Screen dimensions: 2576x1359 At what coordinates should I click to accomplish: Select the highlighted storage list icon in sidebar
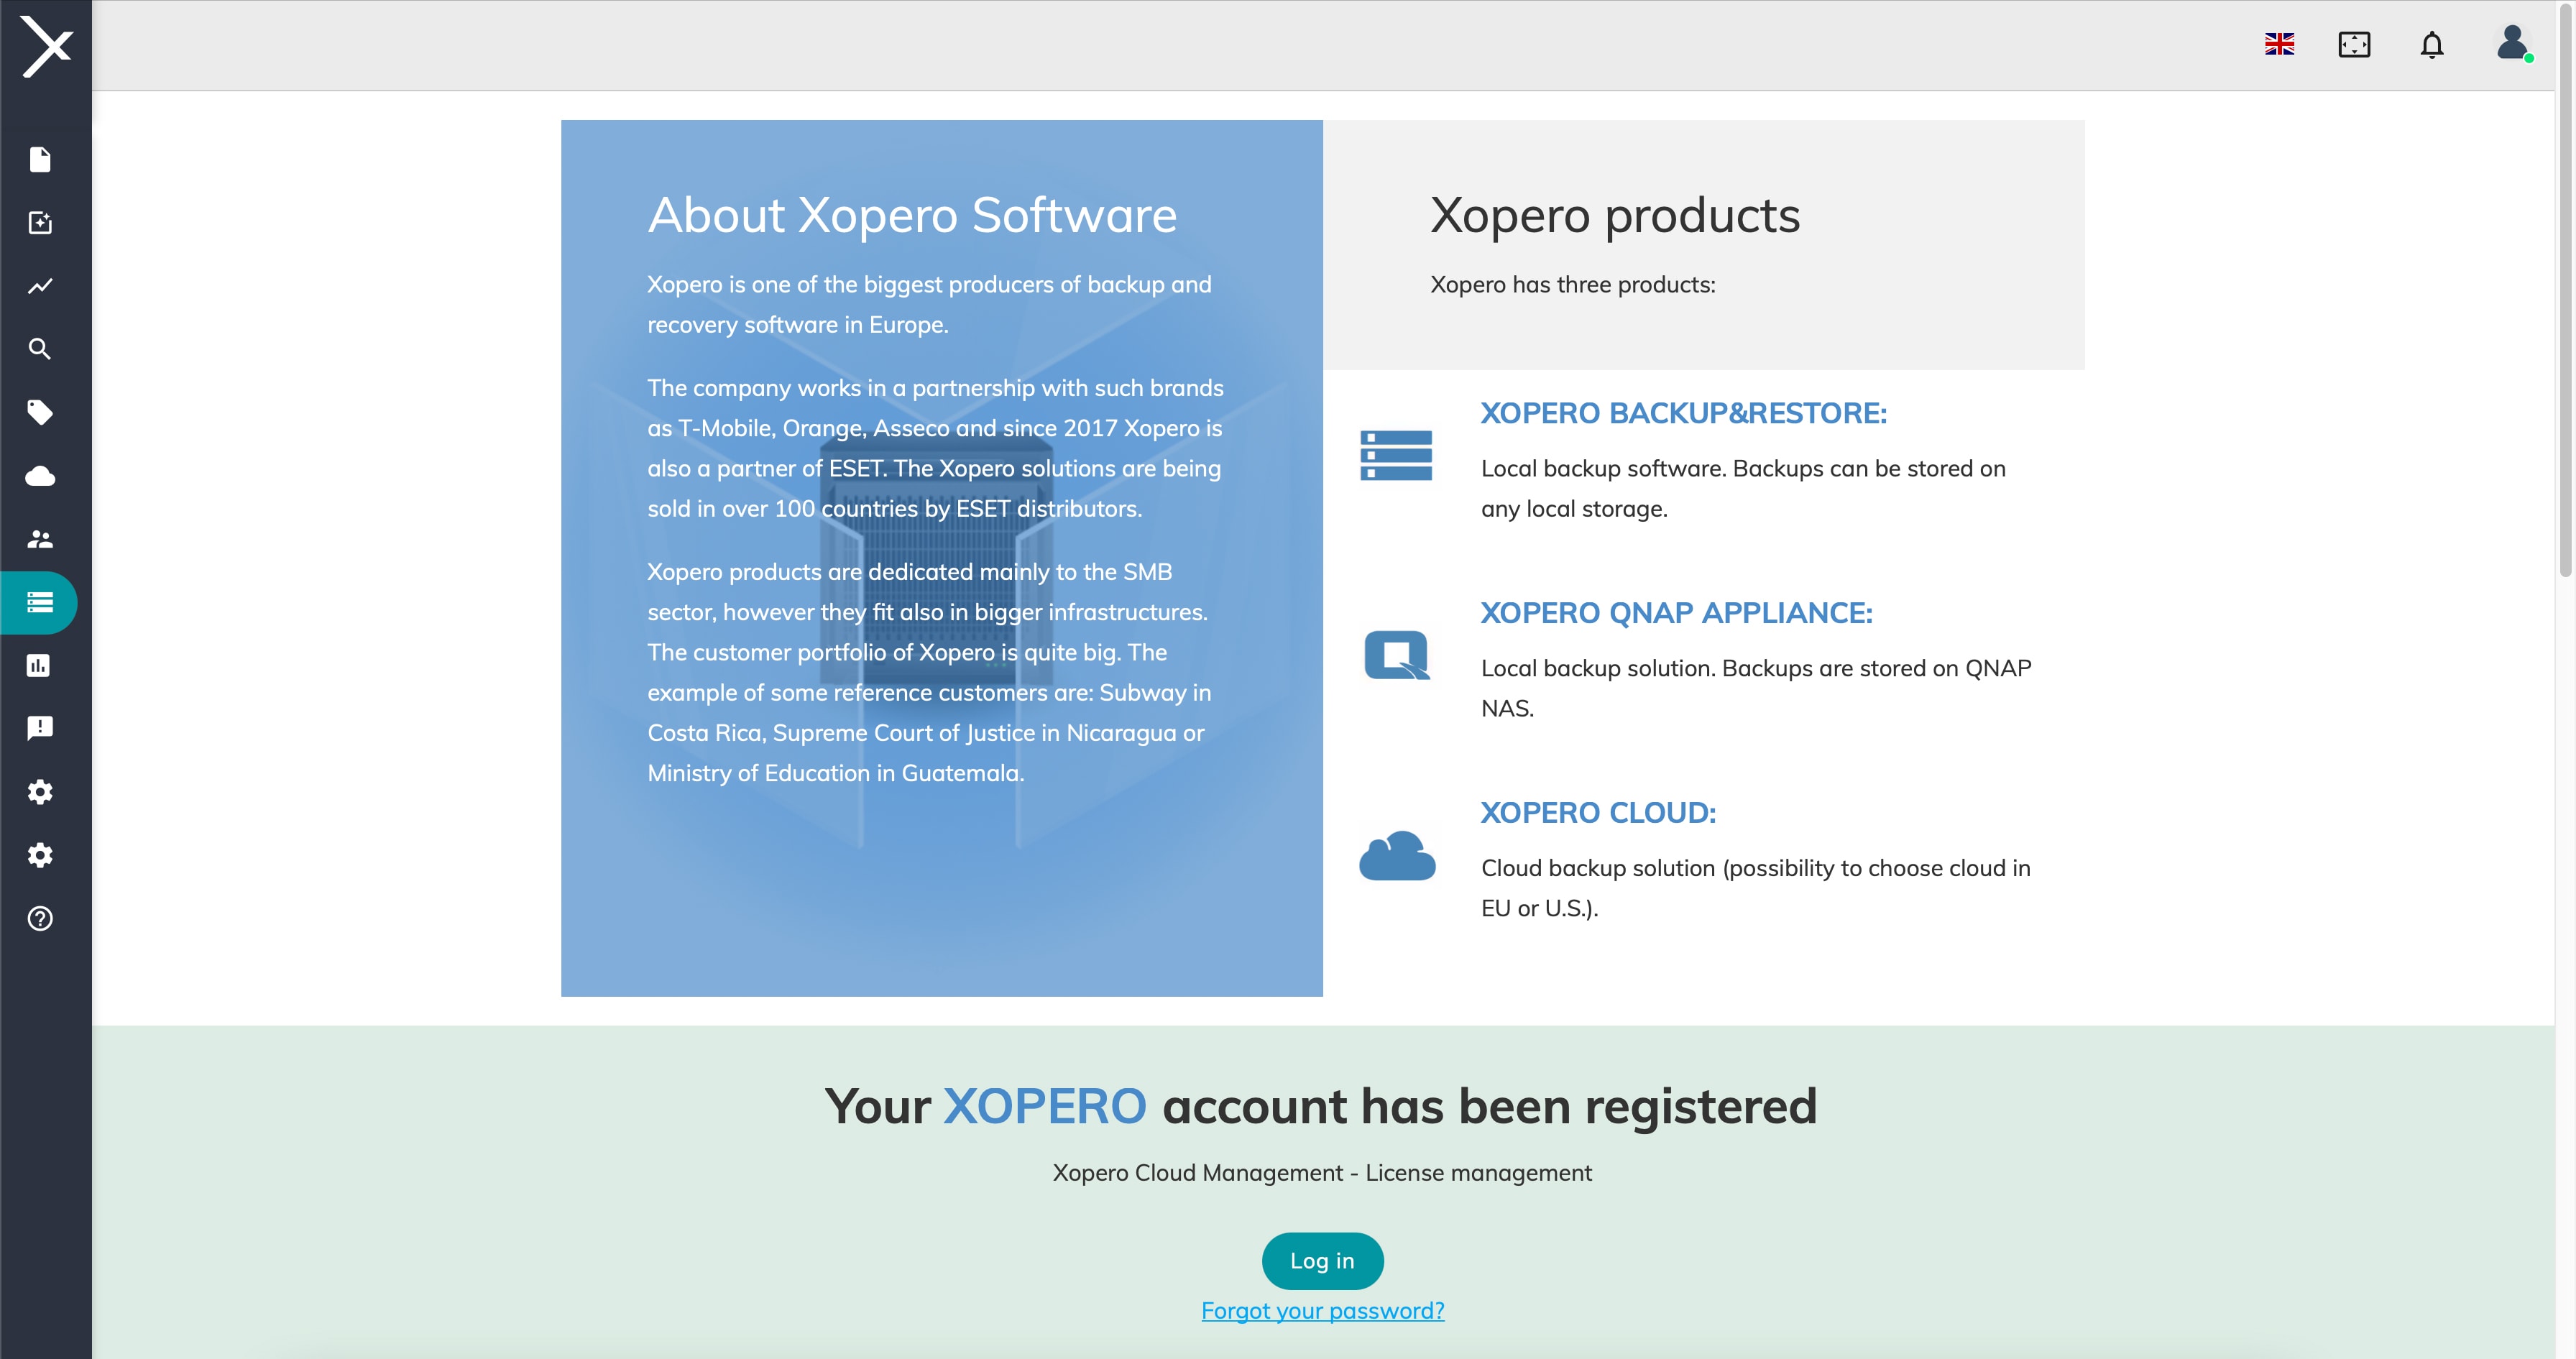click(40, 602)
